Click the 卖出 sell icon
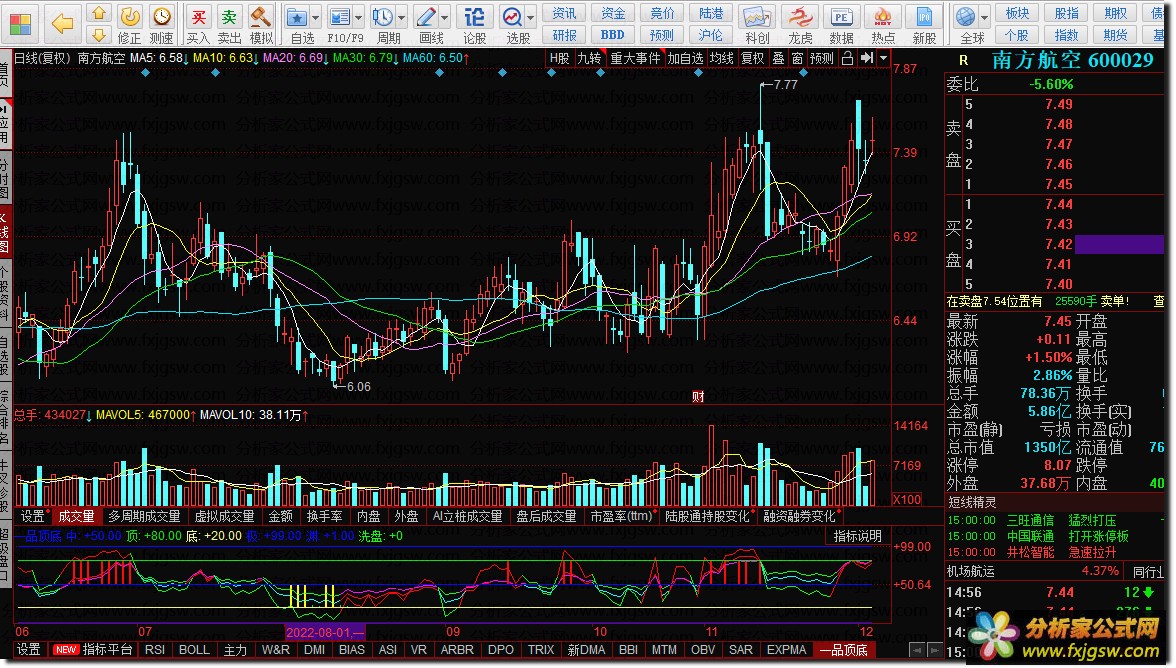 click(x=229, y=16)
